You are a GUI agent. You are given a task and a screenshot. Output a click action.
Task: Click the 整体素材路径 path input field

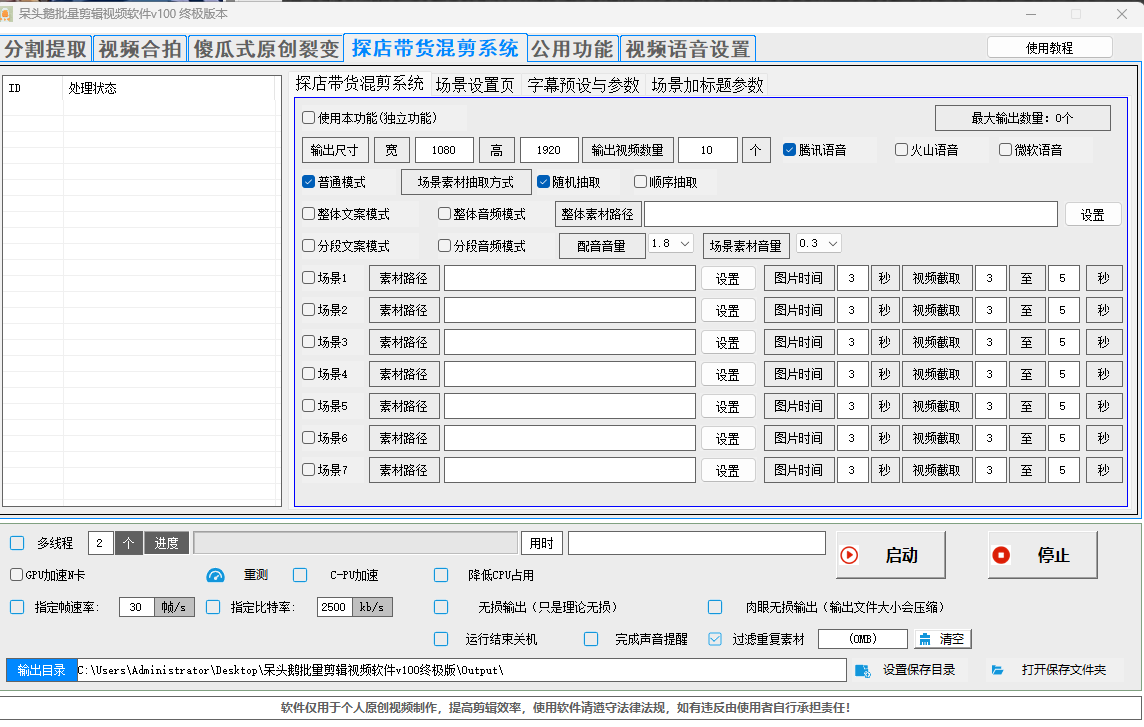coord(850,214)
